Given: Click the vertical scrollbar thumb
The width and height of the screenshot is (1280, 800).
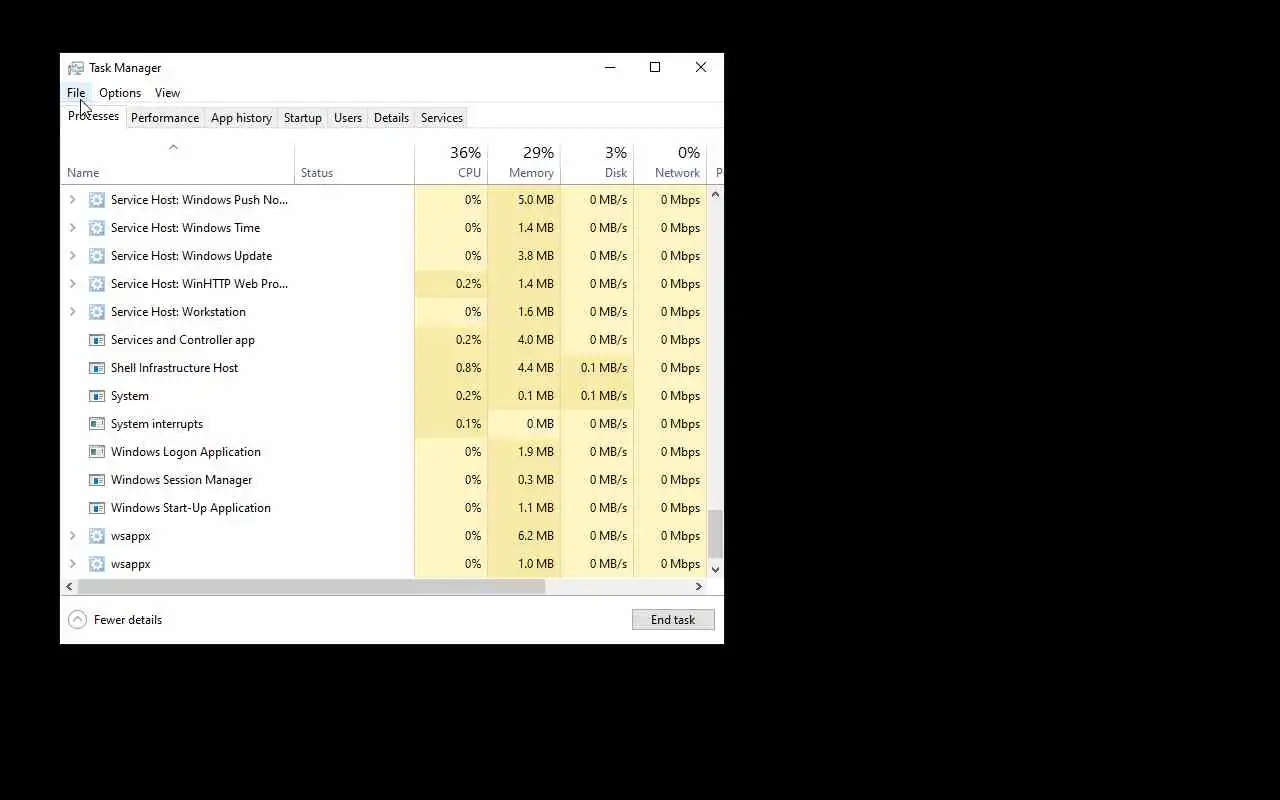Looking at the screenshot, I should pyautogui.click(x=715, y=534).
